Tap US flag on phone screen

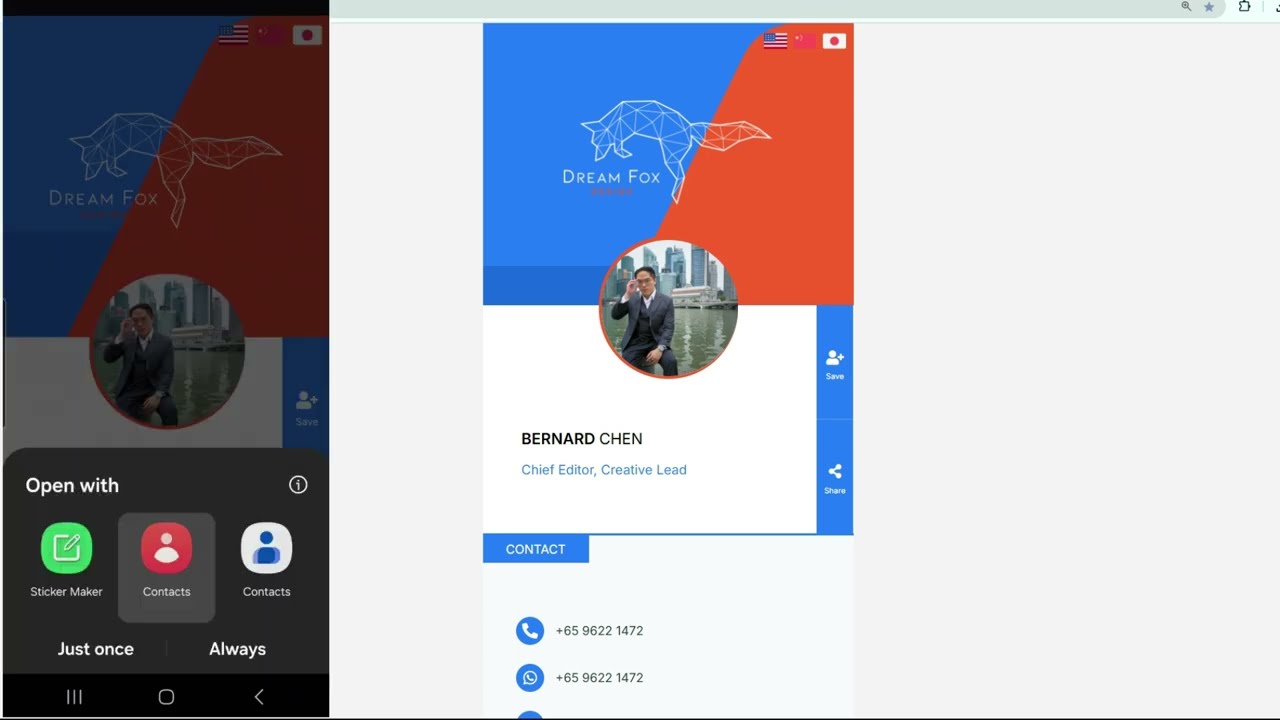pos(233,35)
